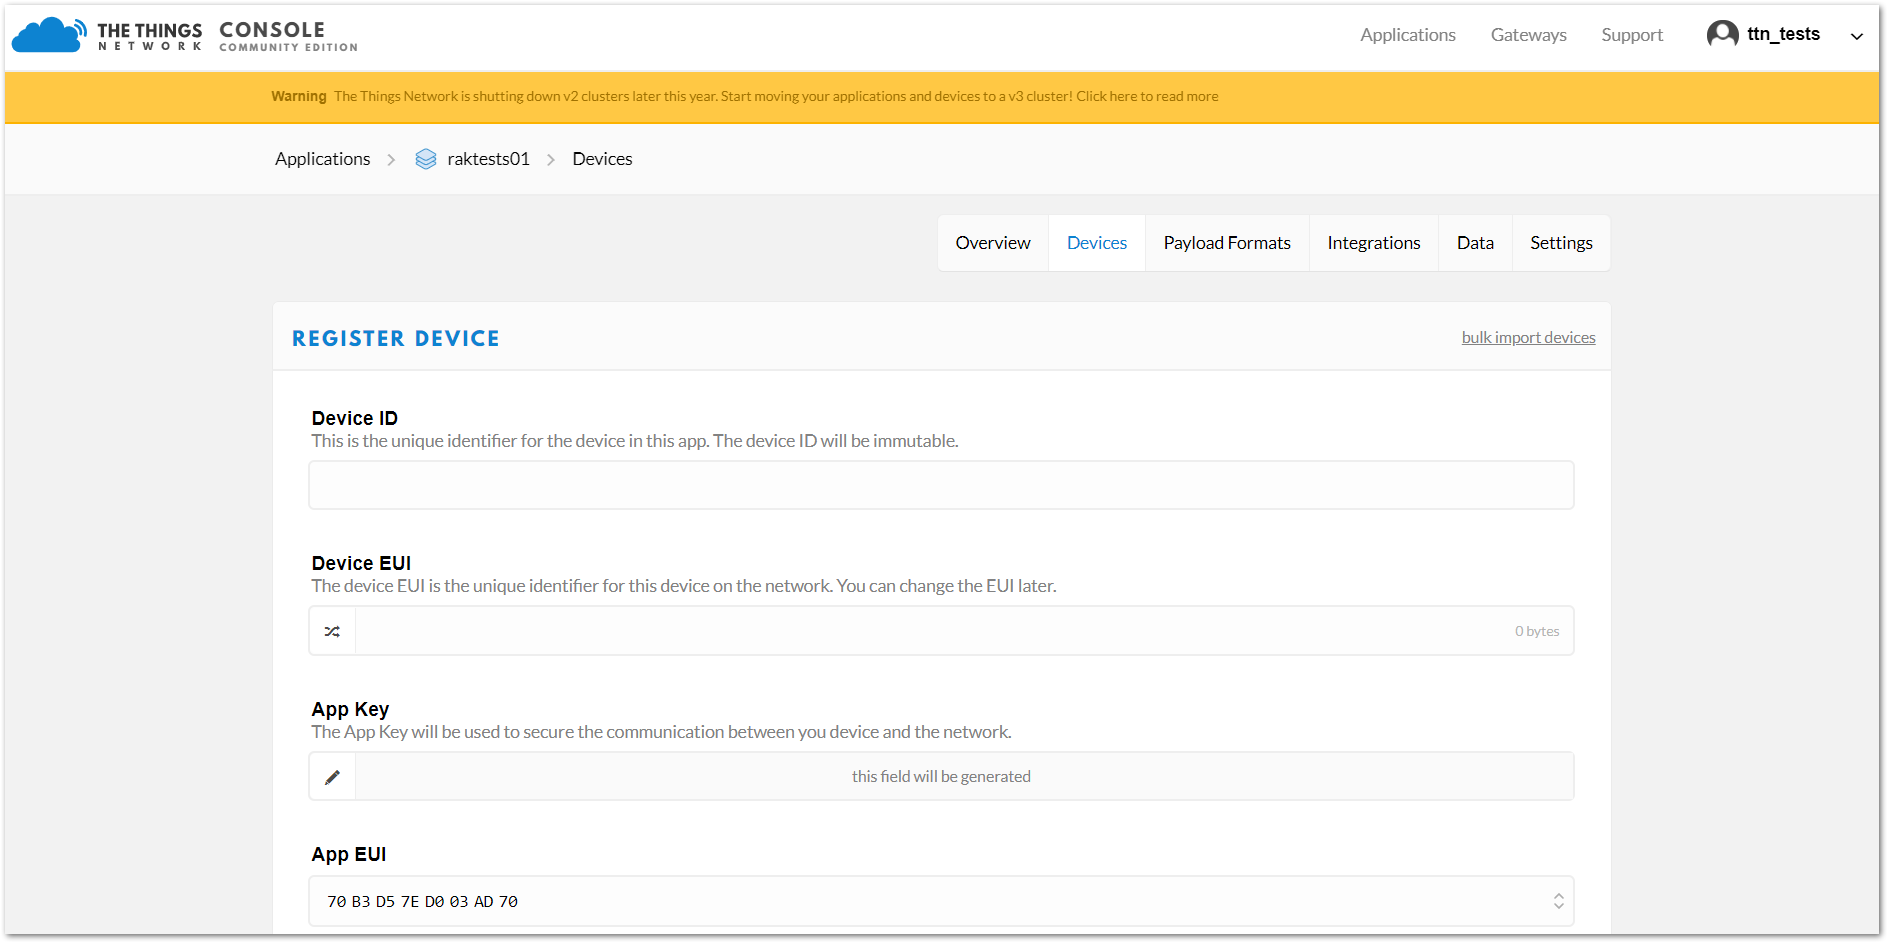This screenshot has width=1888, height=943.
Task: Focus the Device ID input field
Action: (x=941, y=485)
